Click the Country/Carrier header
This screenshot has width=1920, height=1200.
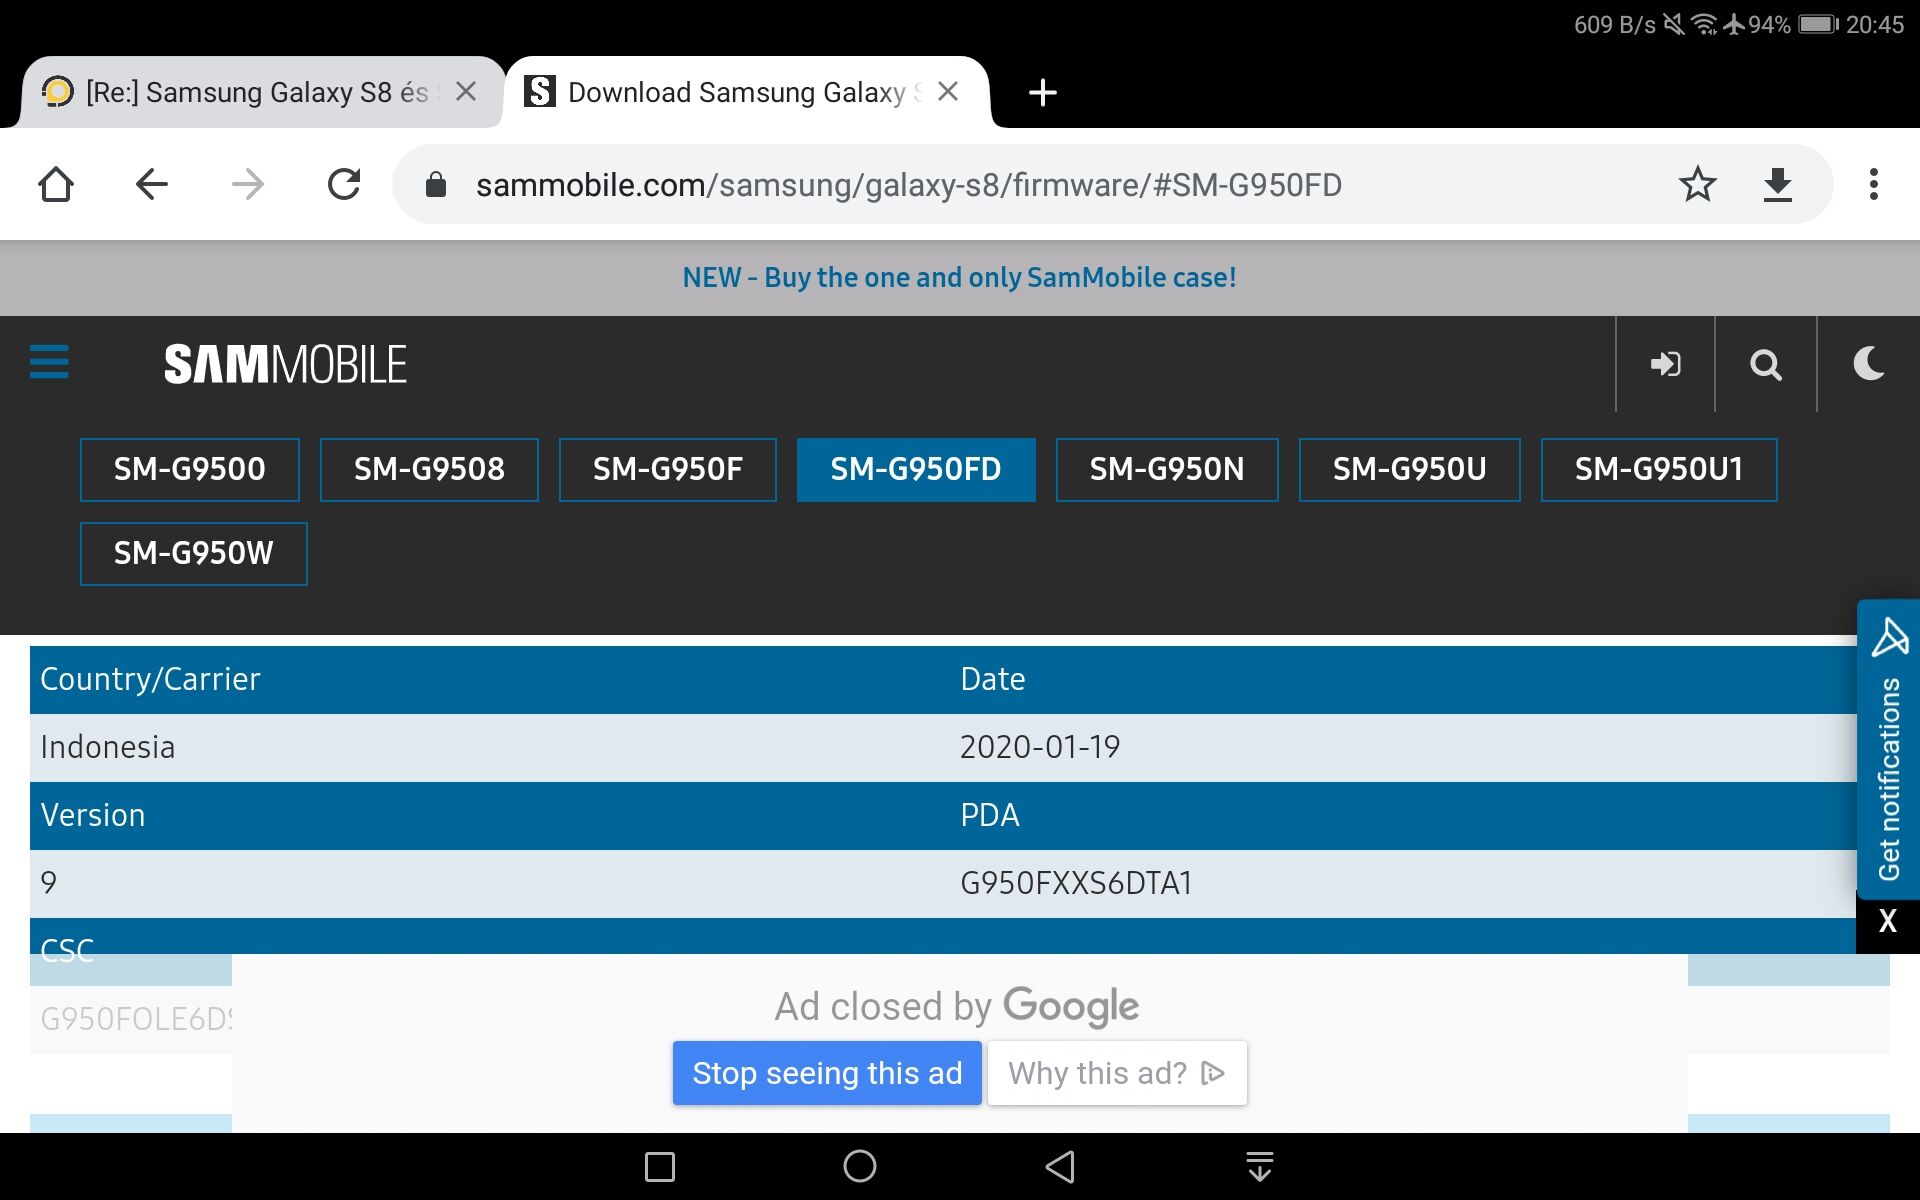150,679
